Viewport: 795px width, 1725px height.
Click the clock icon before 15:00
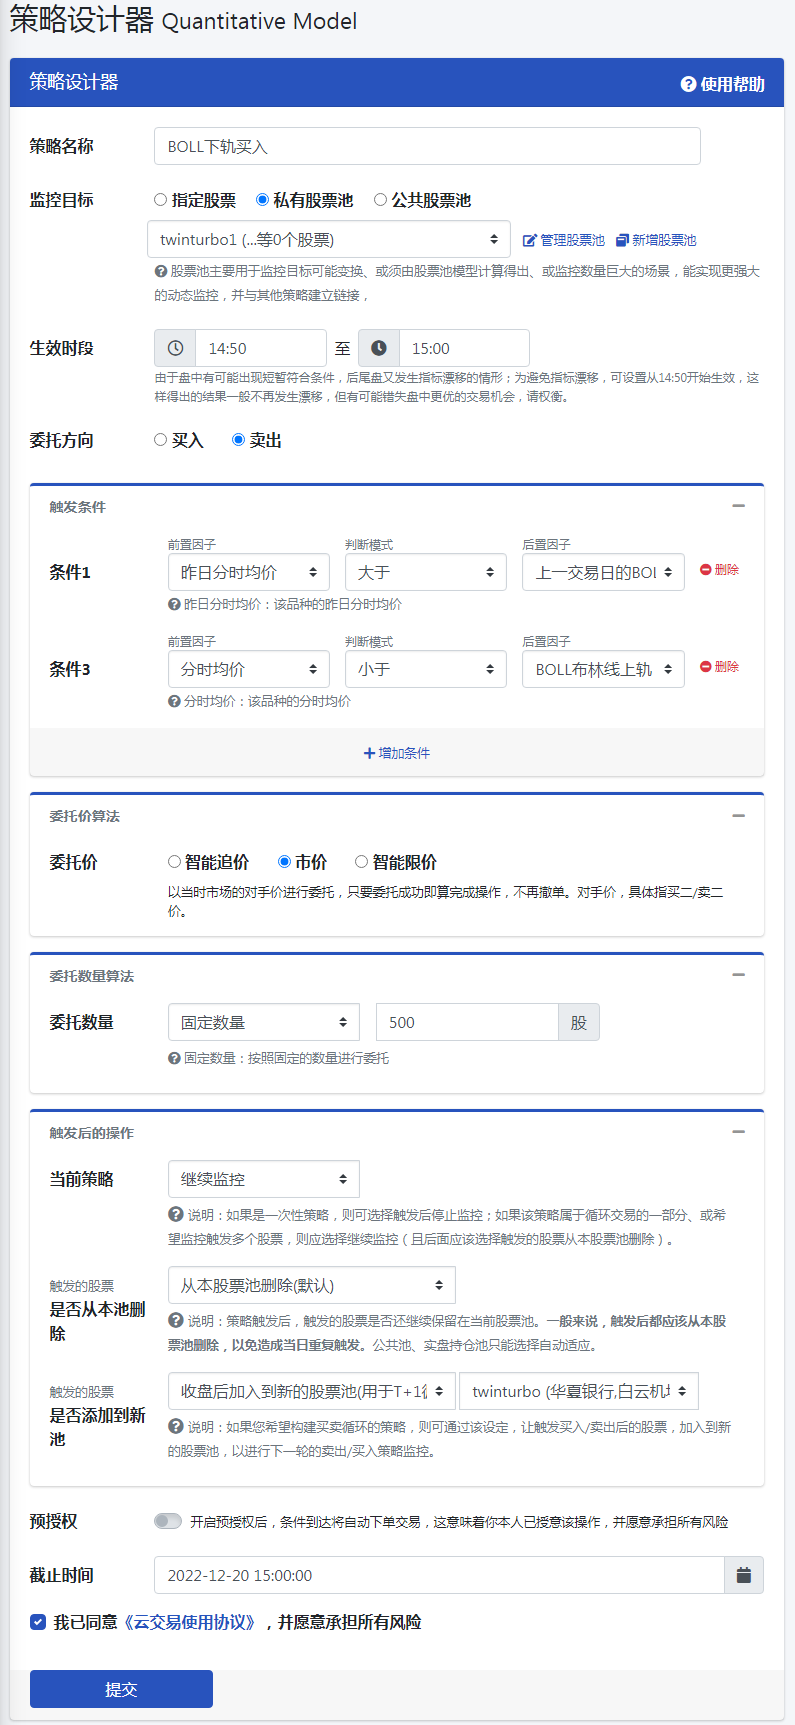[379, 348]
